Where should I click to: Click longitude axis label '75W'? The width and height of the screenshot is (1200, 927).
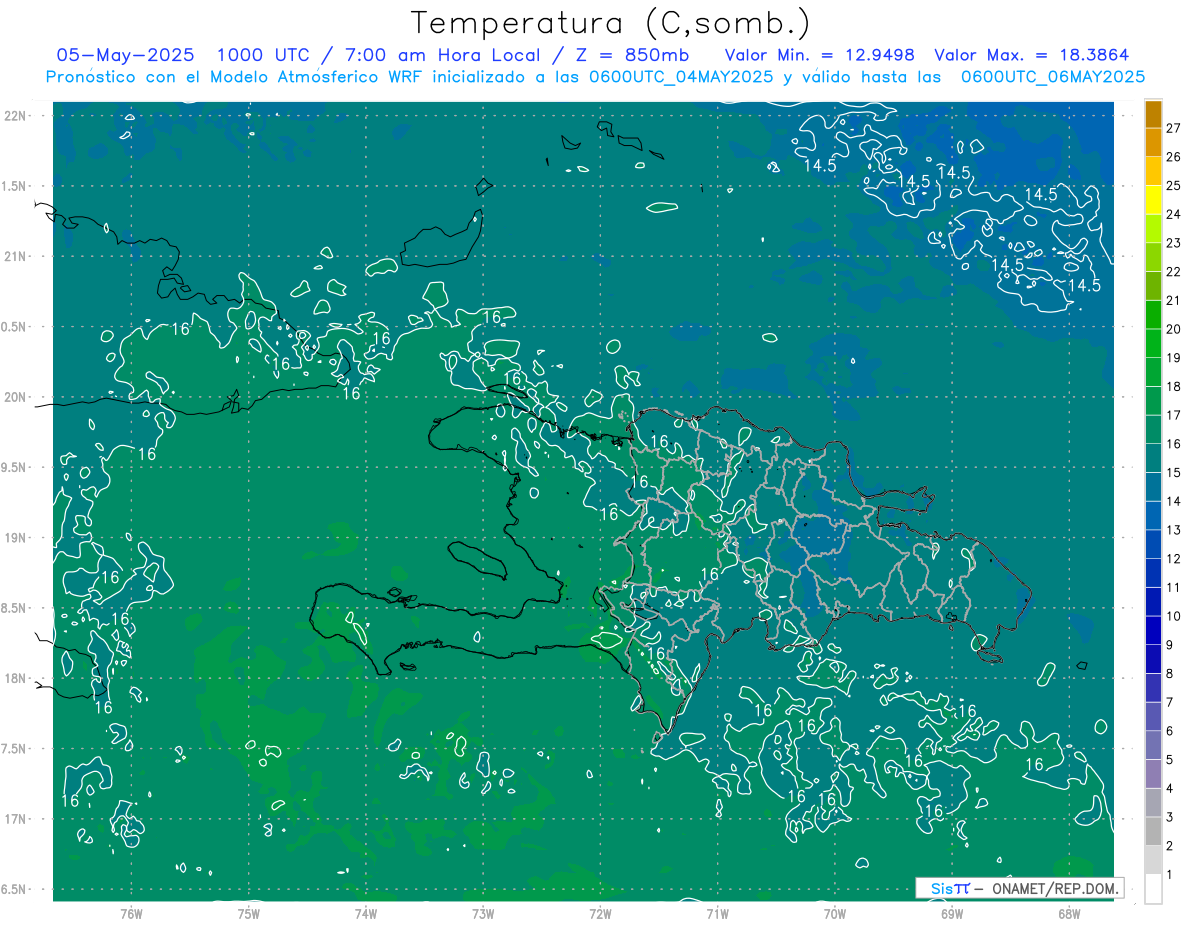pos(249,914)
